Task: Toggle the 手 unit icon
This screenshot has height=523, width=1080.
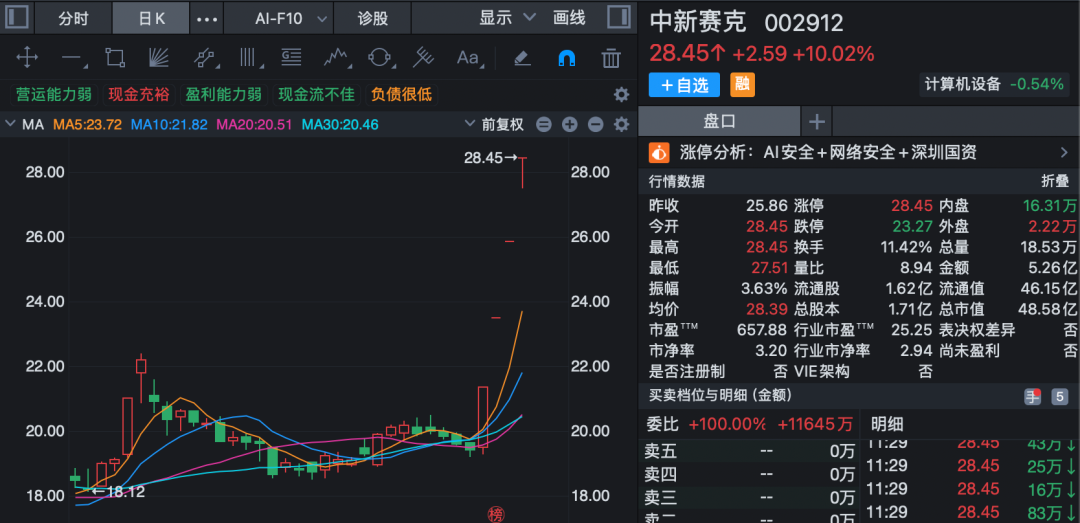Action: [1032, 396]
